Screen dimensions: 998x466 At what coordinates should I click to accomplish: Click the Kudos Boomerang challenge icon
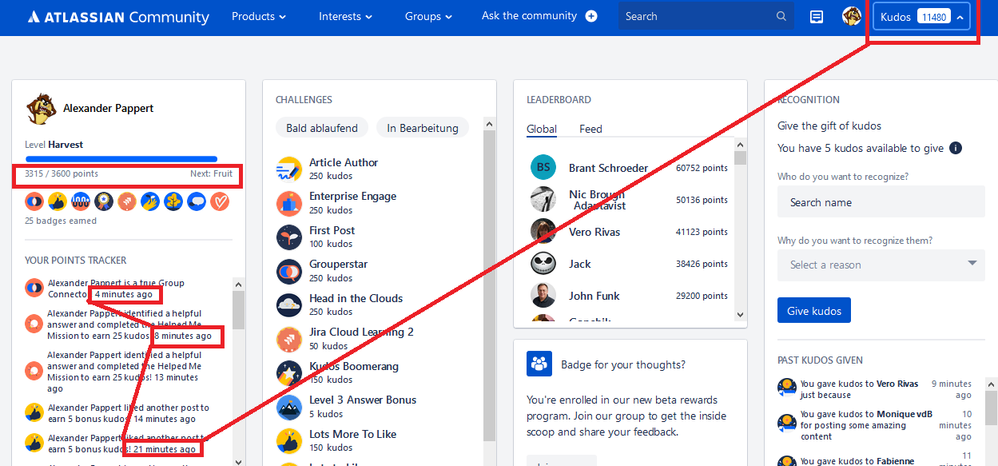pyautogui.click(x=289, y=373)
